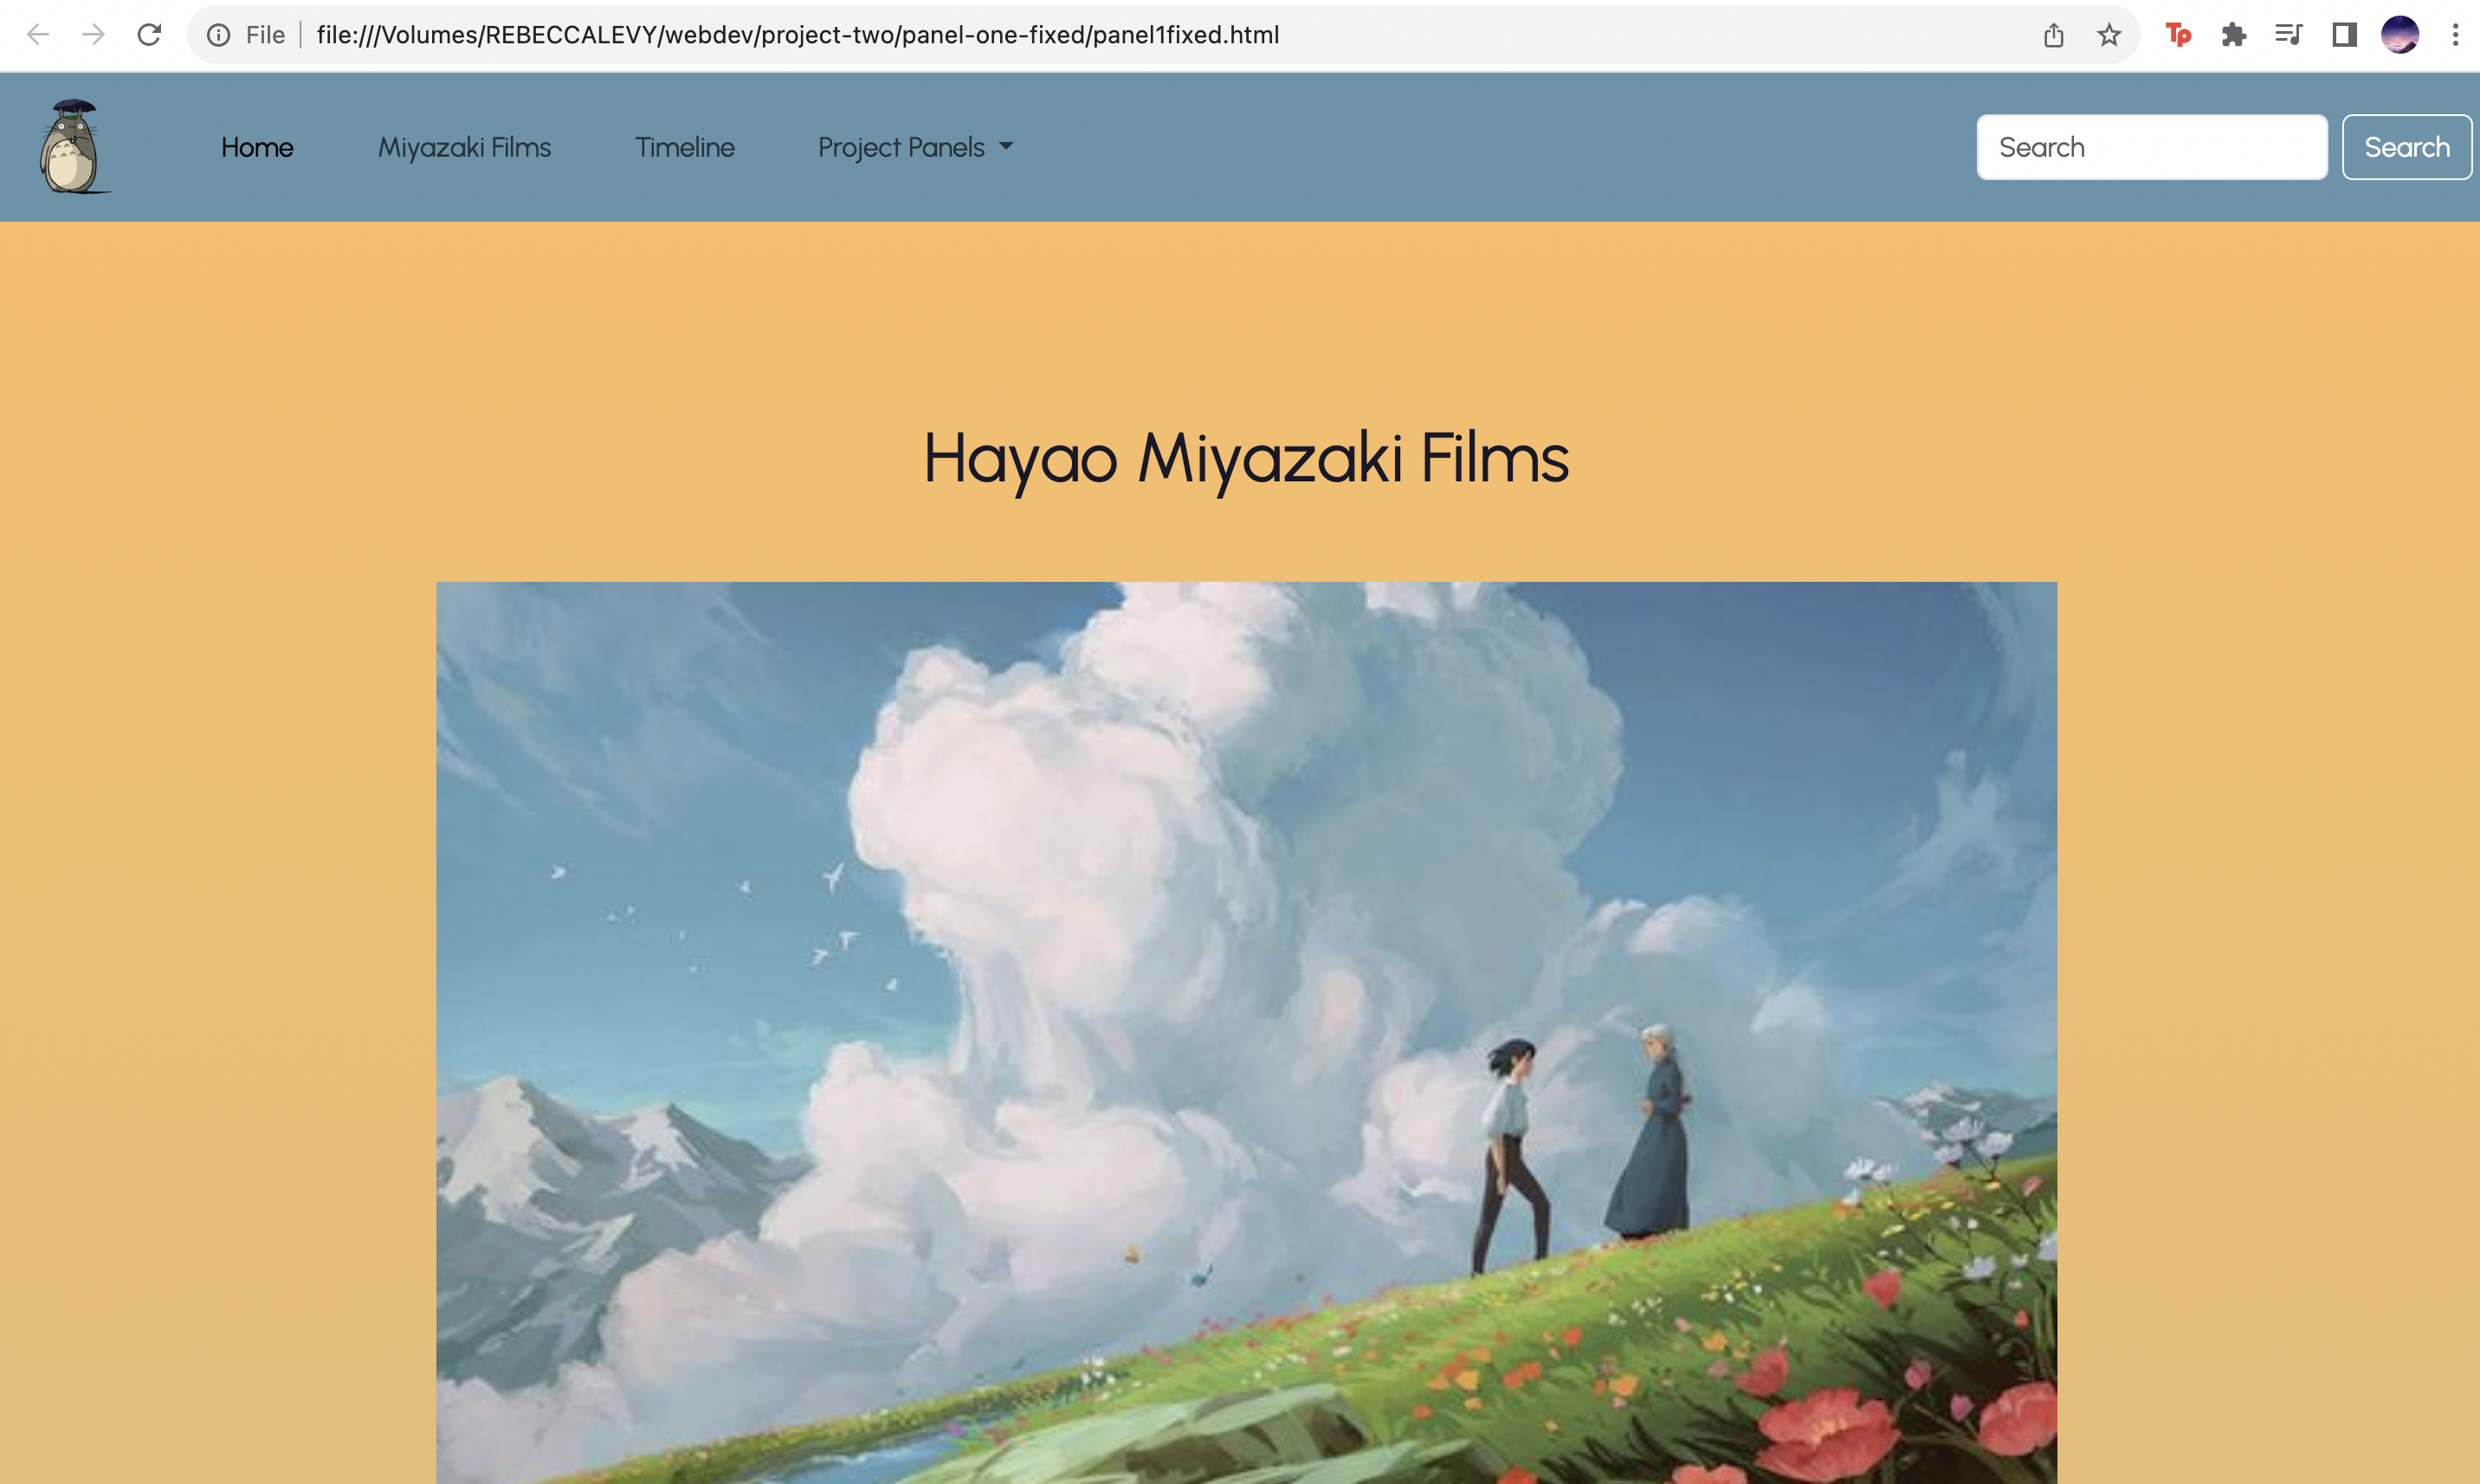Open the Chrome three-dot menu
Screen dimensions: 2480x1484
click(x=2455, y=35)
